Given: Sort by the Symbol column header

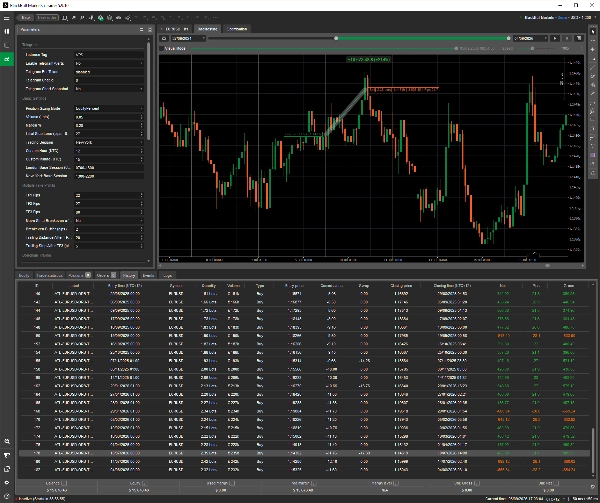Looking at the screenshot, I should pos(176,286).
